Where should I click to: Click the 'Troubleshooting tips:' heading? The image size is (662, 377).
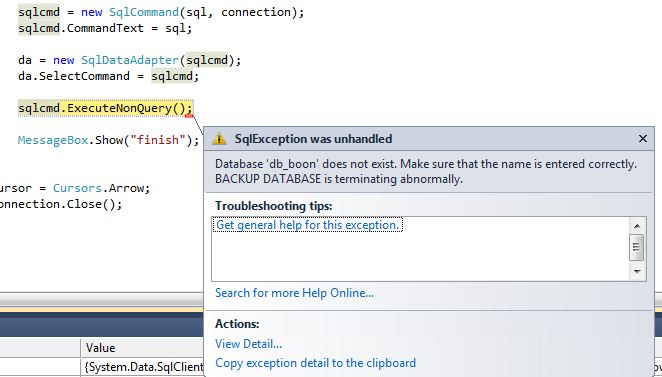tap(274, 206)
